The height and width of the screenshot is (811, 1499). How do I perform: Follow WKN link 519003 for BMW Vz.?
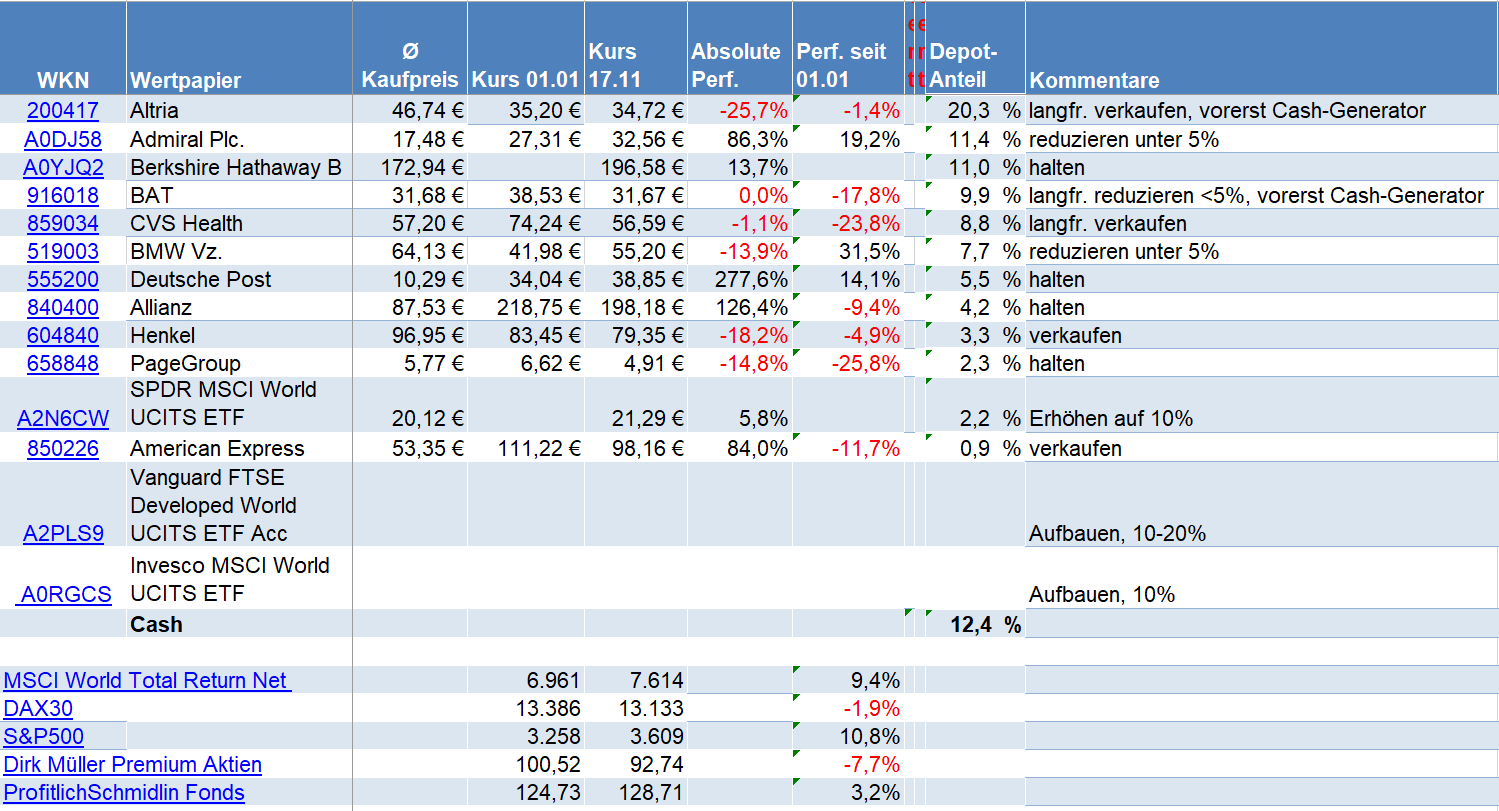coord(63,251)
